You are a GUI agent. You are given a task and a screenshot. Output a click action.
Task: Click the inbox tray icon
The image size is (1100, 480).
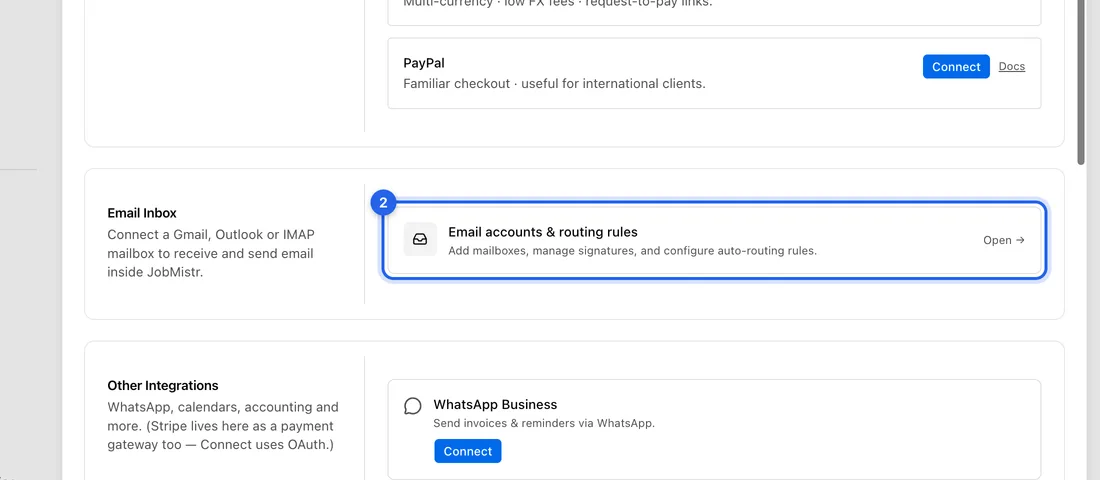tap(420, 239)
